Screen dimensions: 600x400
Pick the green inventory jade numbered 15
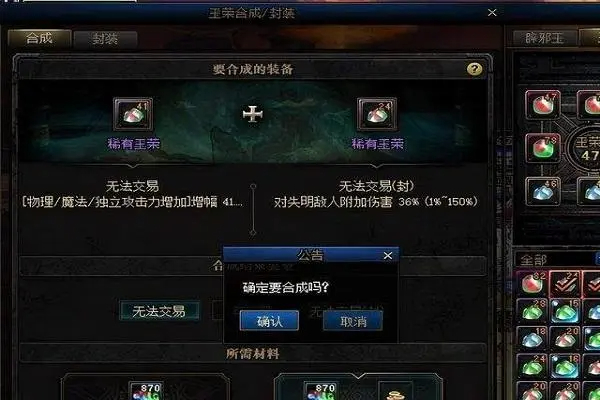[x=566, y=310]
